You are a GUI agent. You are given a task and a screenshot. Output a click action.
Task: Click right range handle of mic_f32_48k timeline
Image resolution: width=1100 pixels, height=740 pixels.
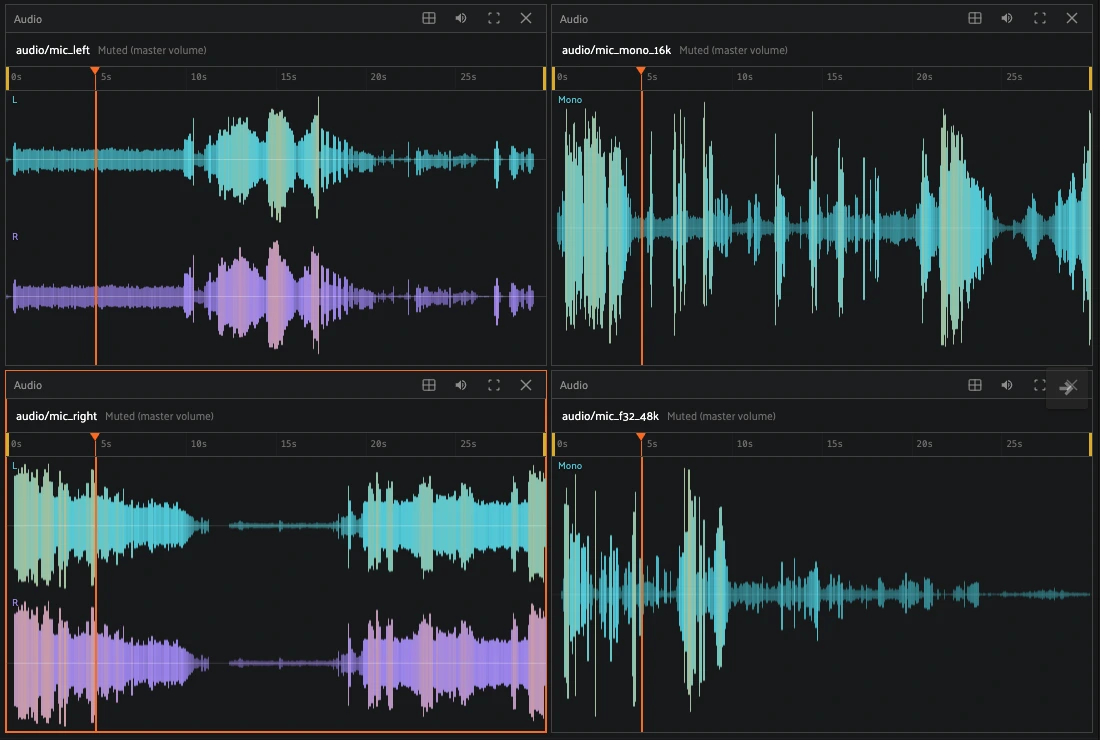[1090, 445]
